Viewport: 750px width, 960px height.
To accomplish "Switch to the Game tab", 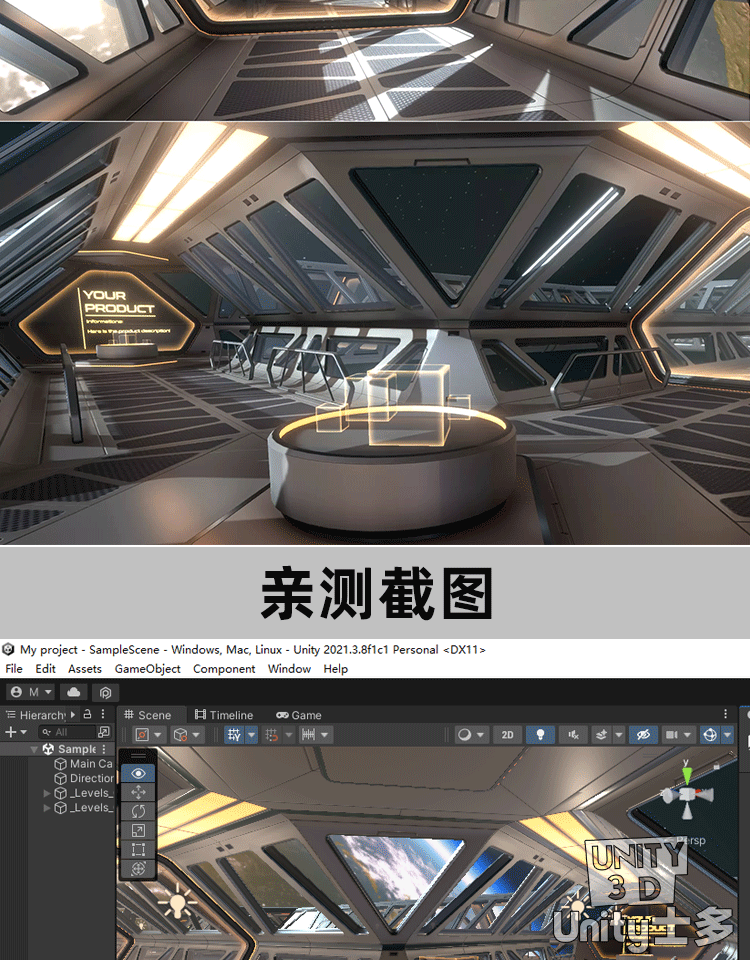I will coord(299,714).
